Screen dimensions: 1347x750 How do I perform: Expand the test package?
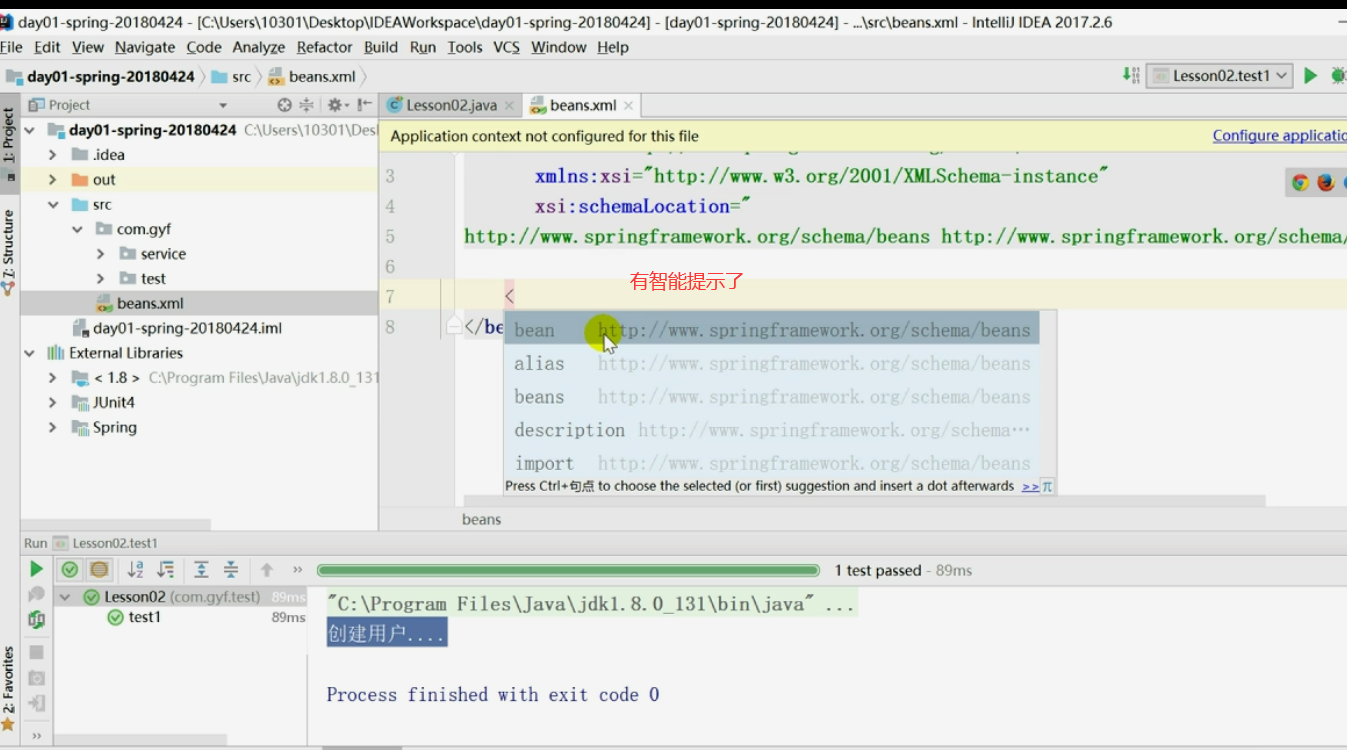pyautogui.click(x=100, y=279)
